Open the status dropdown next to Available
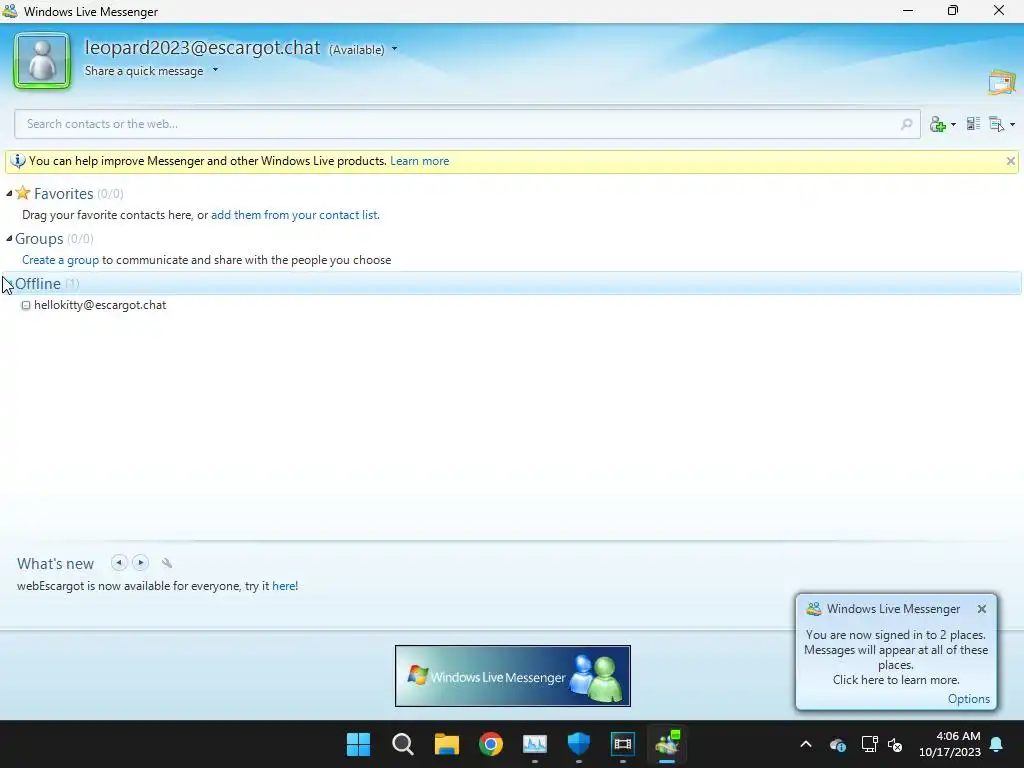This screenshot has height=768, width=1024. tap(394, 49)
